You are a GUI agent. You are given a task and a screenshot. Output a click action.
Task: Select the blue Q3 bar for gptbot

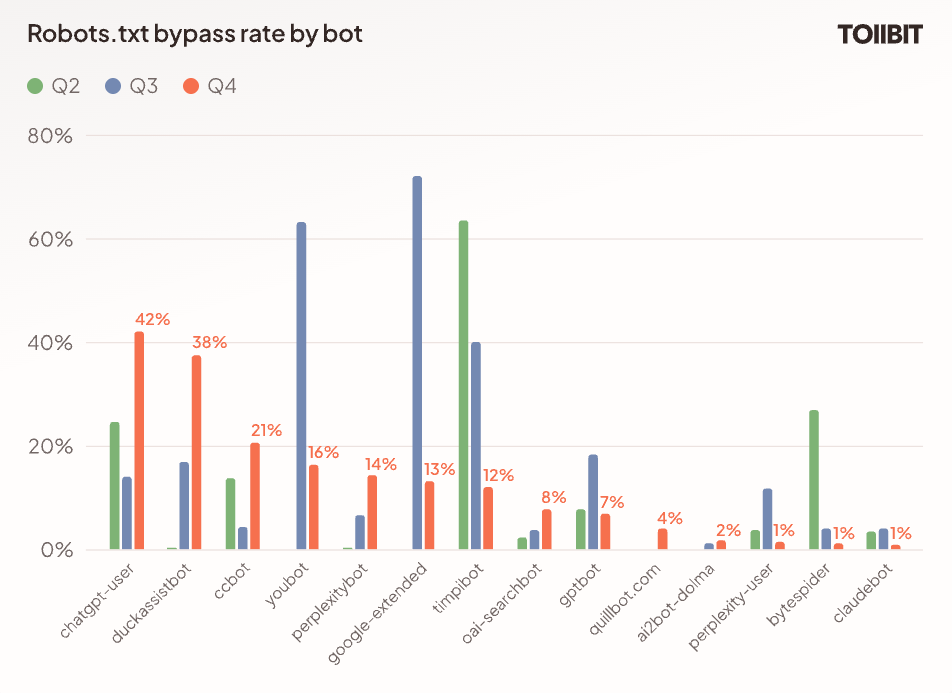tap(593, 502)
